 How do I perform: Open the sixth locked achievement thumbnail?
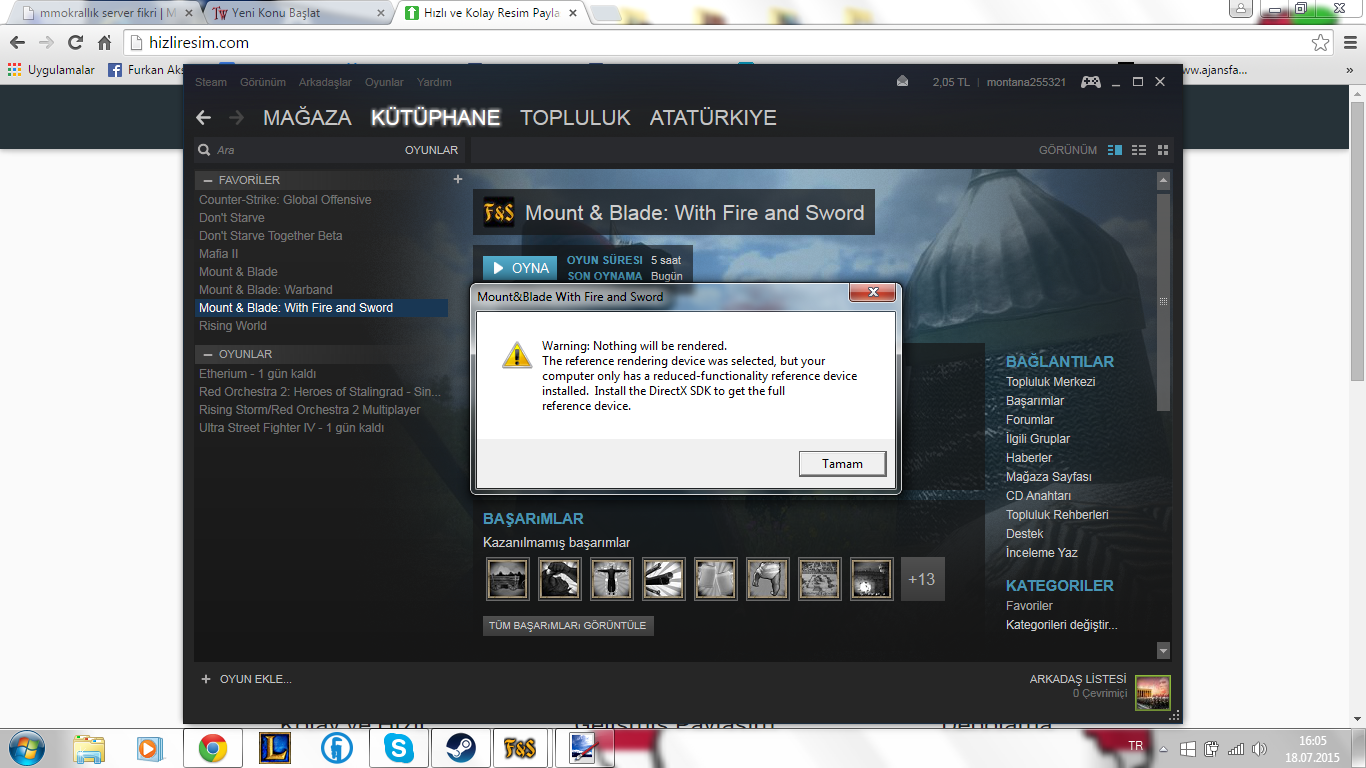[767, 578]
